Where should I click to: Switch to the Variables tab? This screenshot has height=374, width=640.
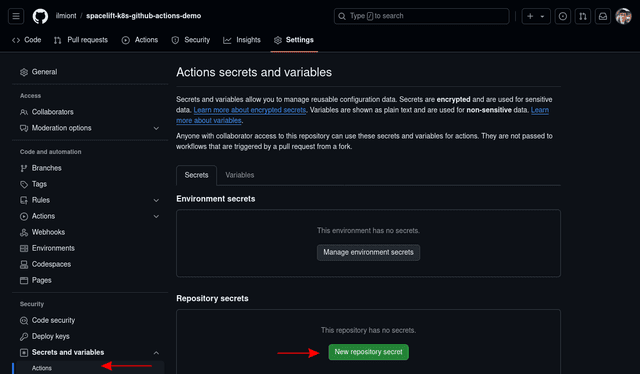[x=240, y=175]
